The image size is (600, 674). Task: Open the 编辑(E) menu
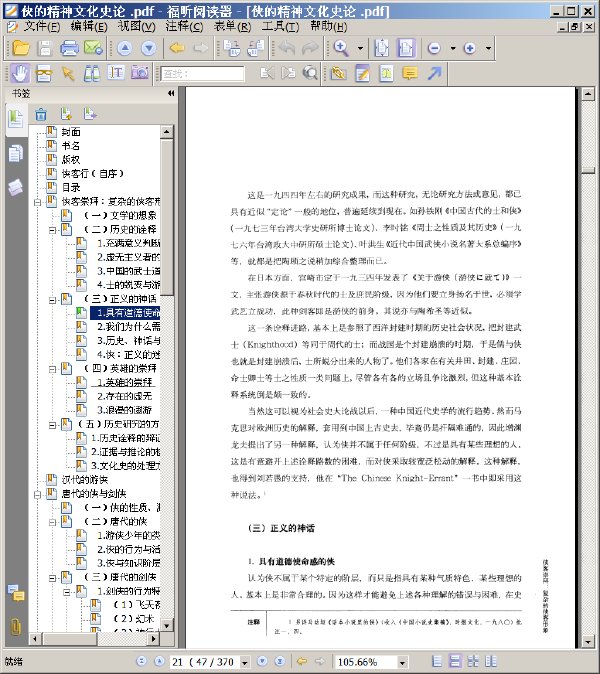pyautogui.click(x=89, y=27)
